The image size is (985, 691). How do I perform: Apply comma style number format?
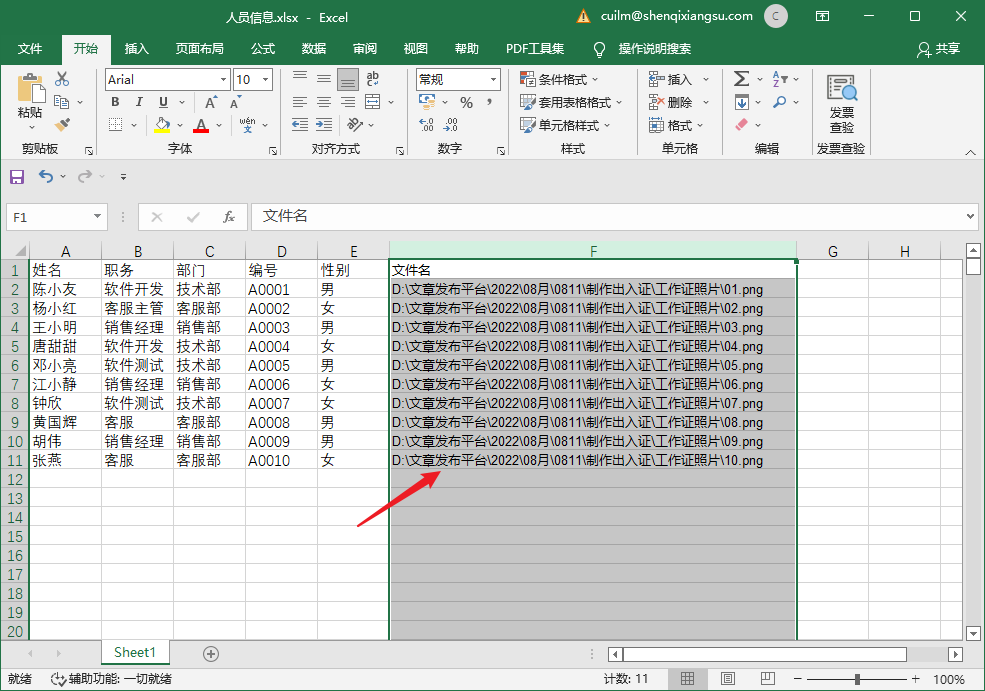489,102
